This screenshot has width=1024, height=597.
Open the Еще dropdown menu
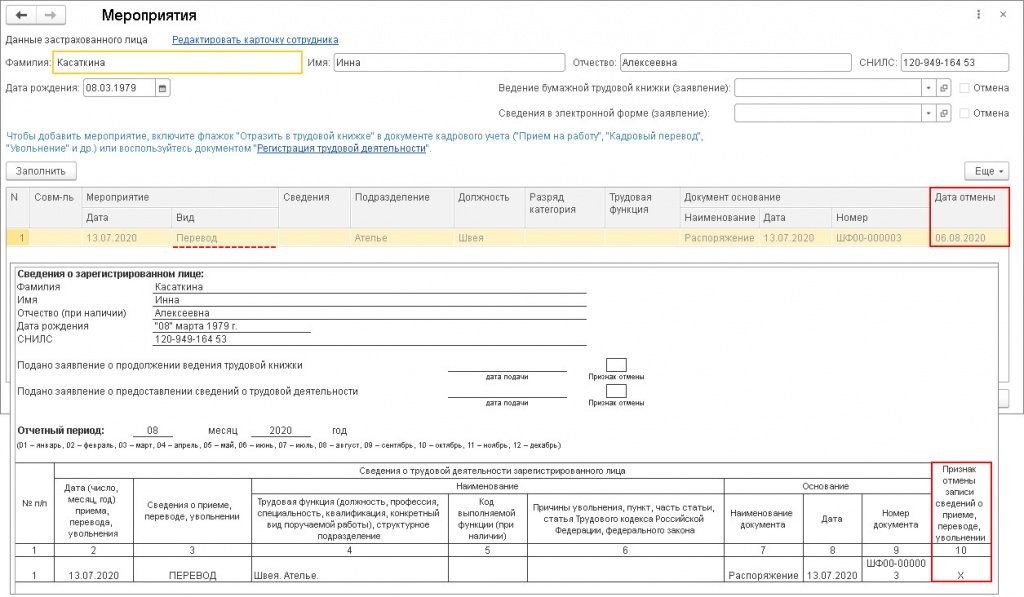[x=986, y=171]
